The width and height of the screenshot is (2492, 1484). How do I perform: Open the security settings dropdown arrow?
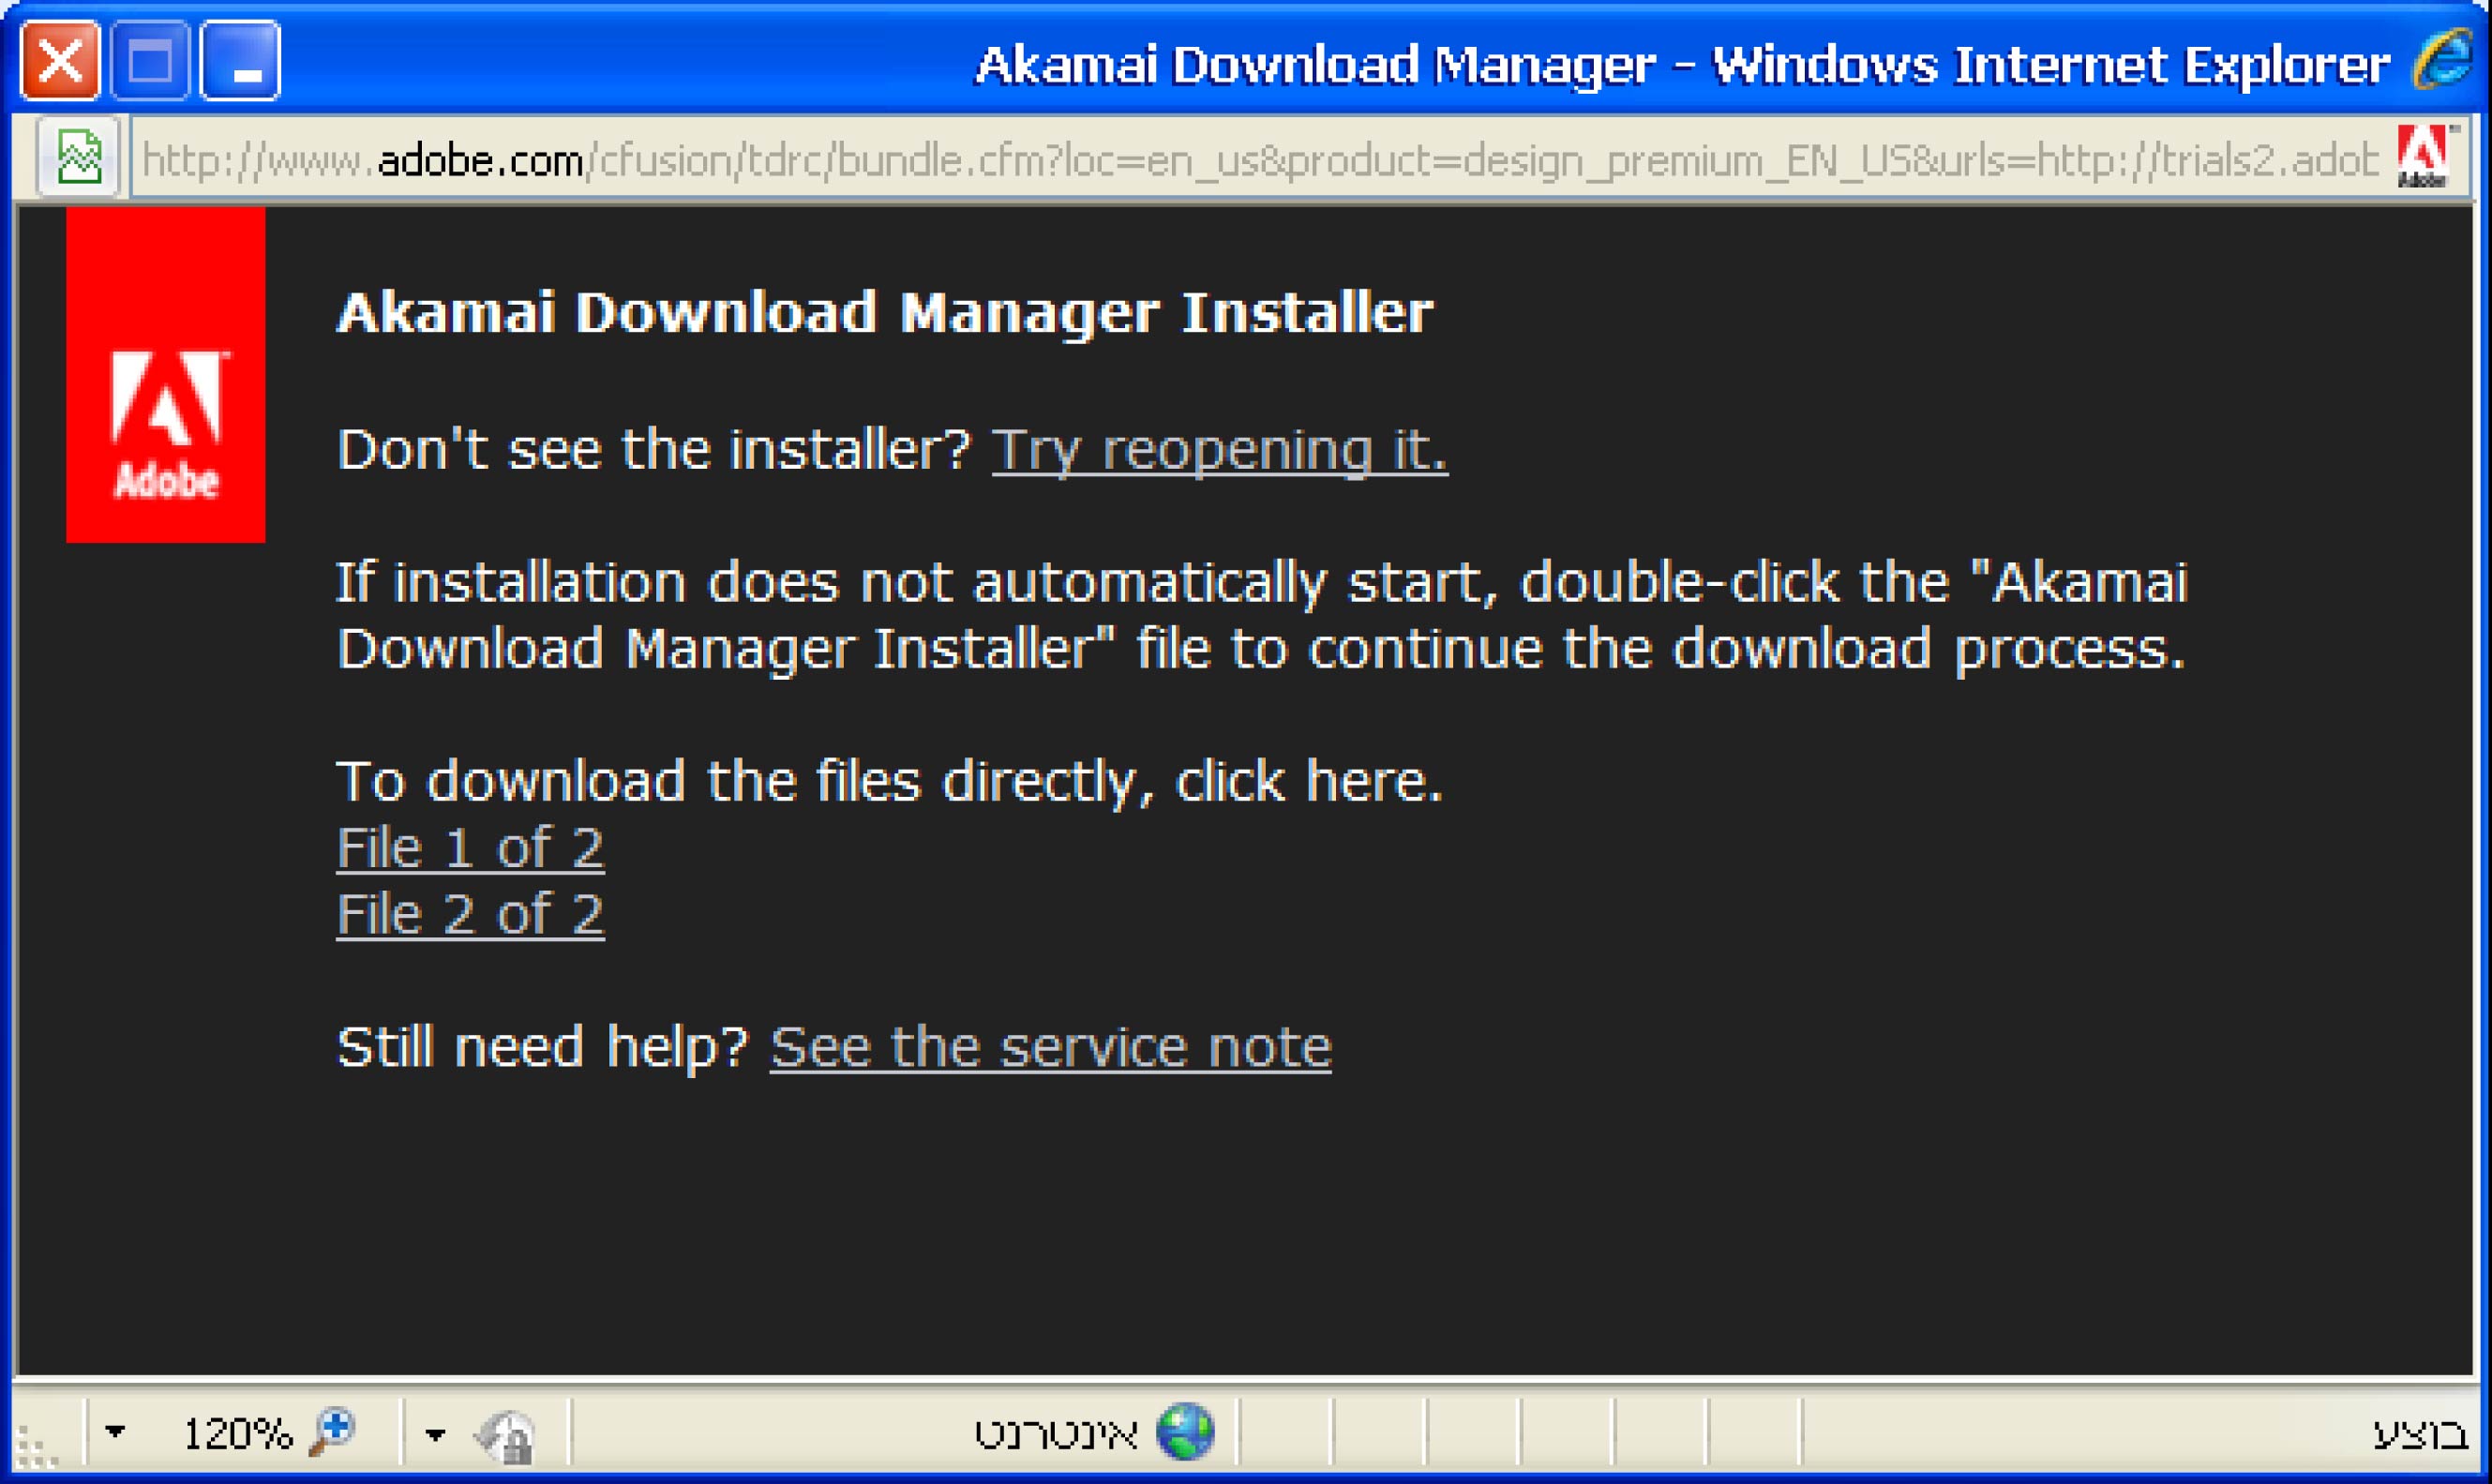[435, 1435]
